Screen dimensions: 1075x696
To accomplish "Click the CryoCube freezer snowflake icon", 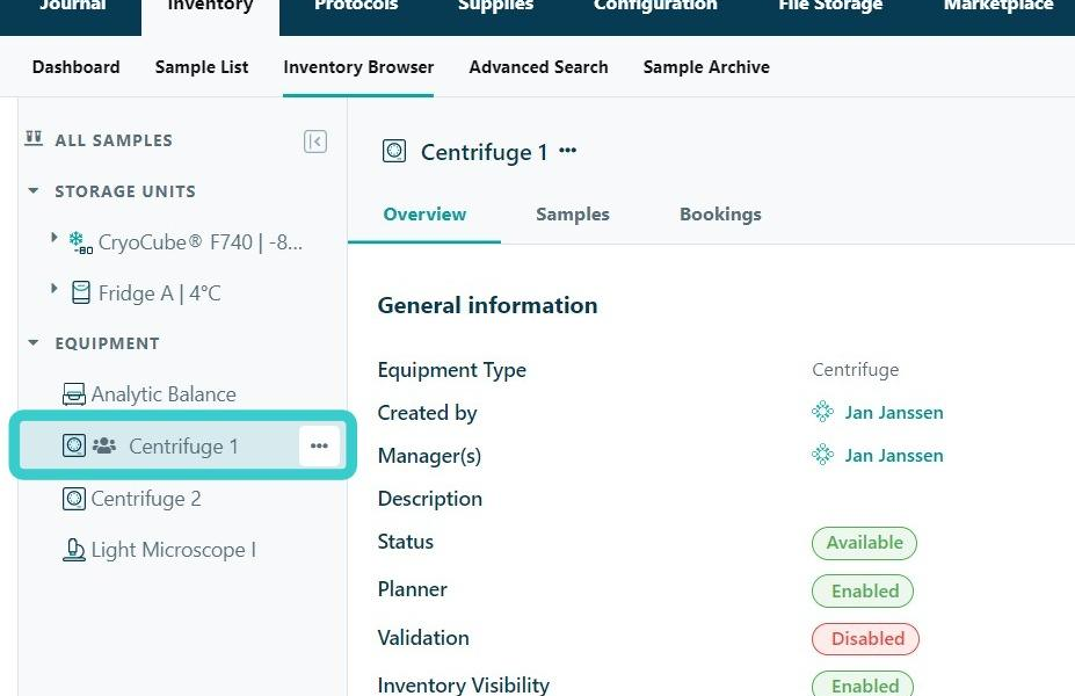I will (80, 242).
